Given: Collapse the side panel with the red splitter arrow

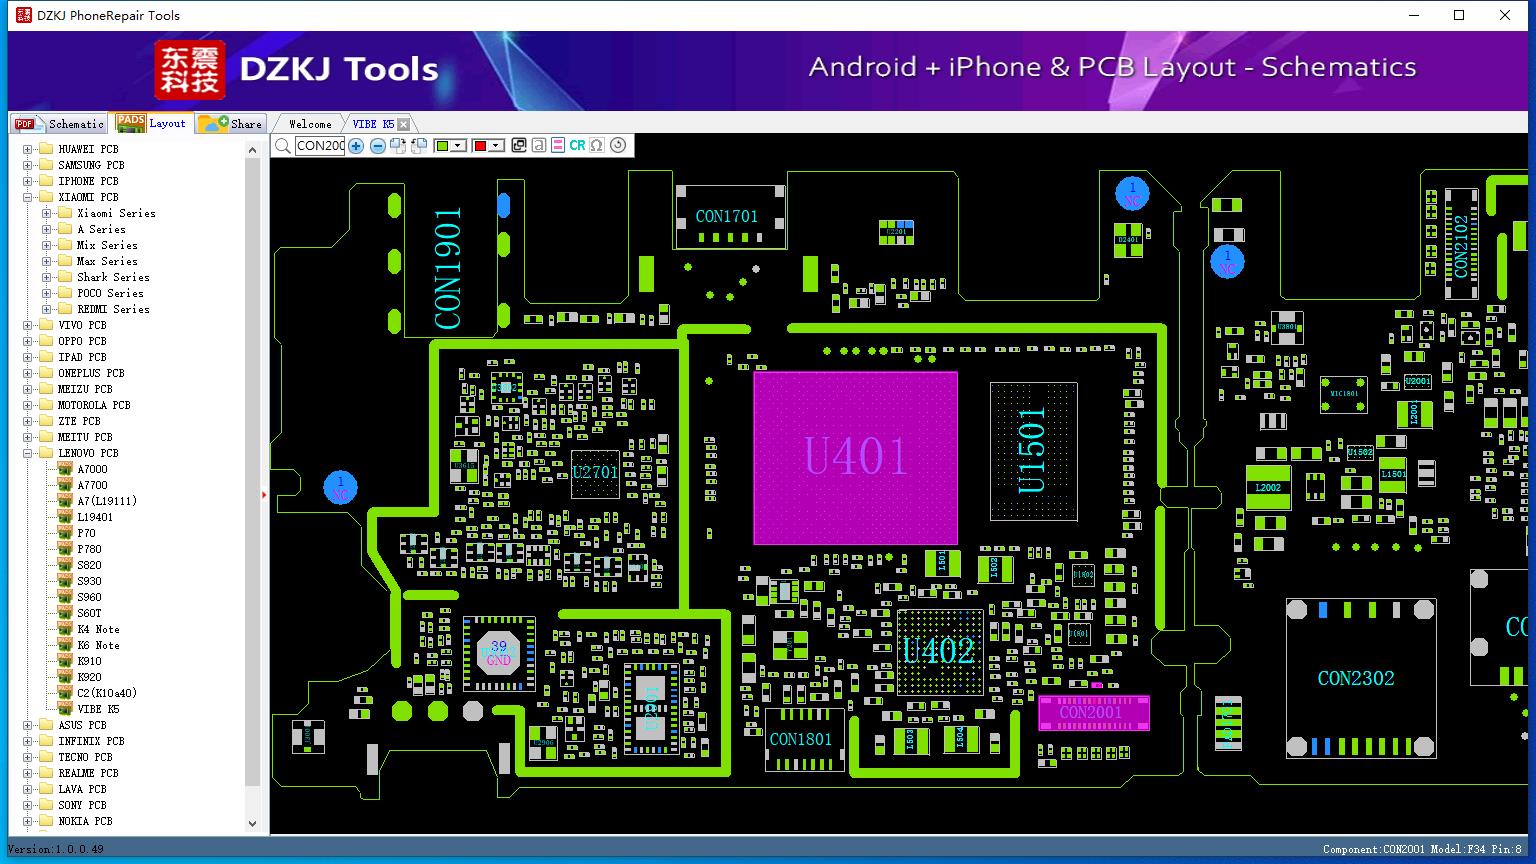Looking at the screenshot, I should tap(264, 494).
